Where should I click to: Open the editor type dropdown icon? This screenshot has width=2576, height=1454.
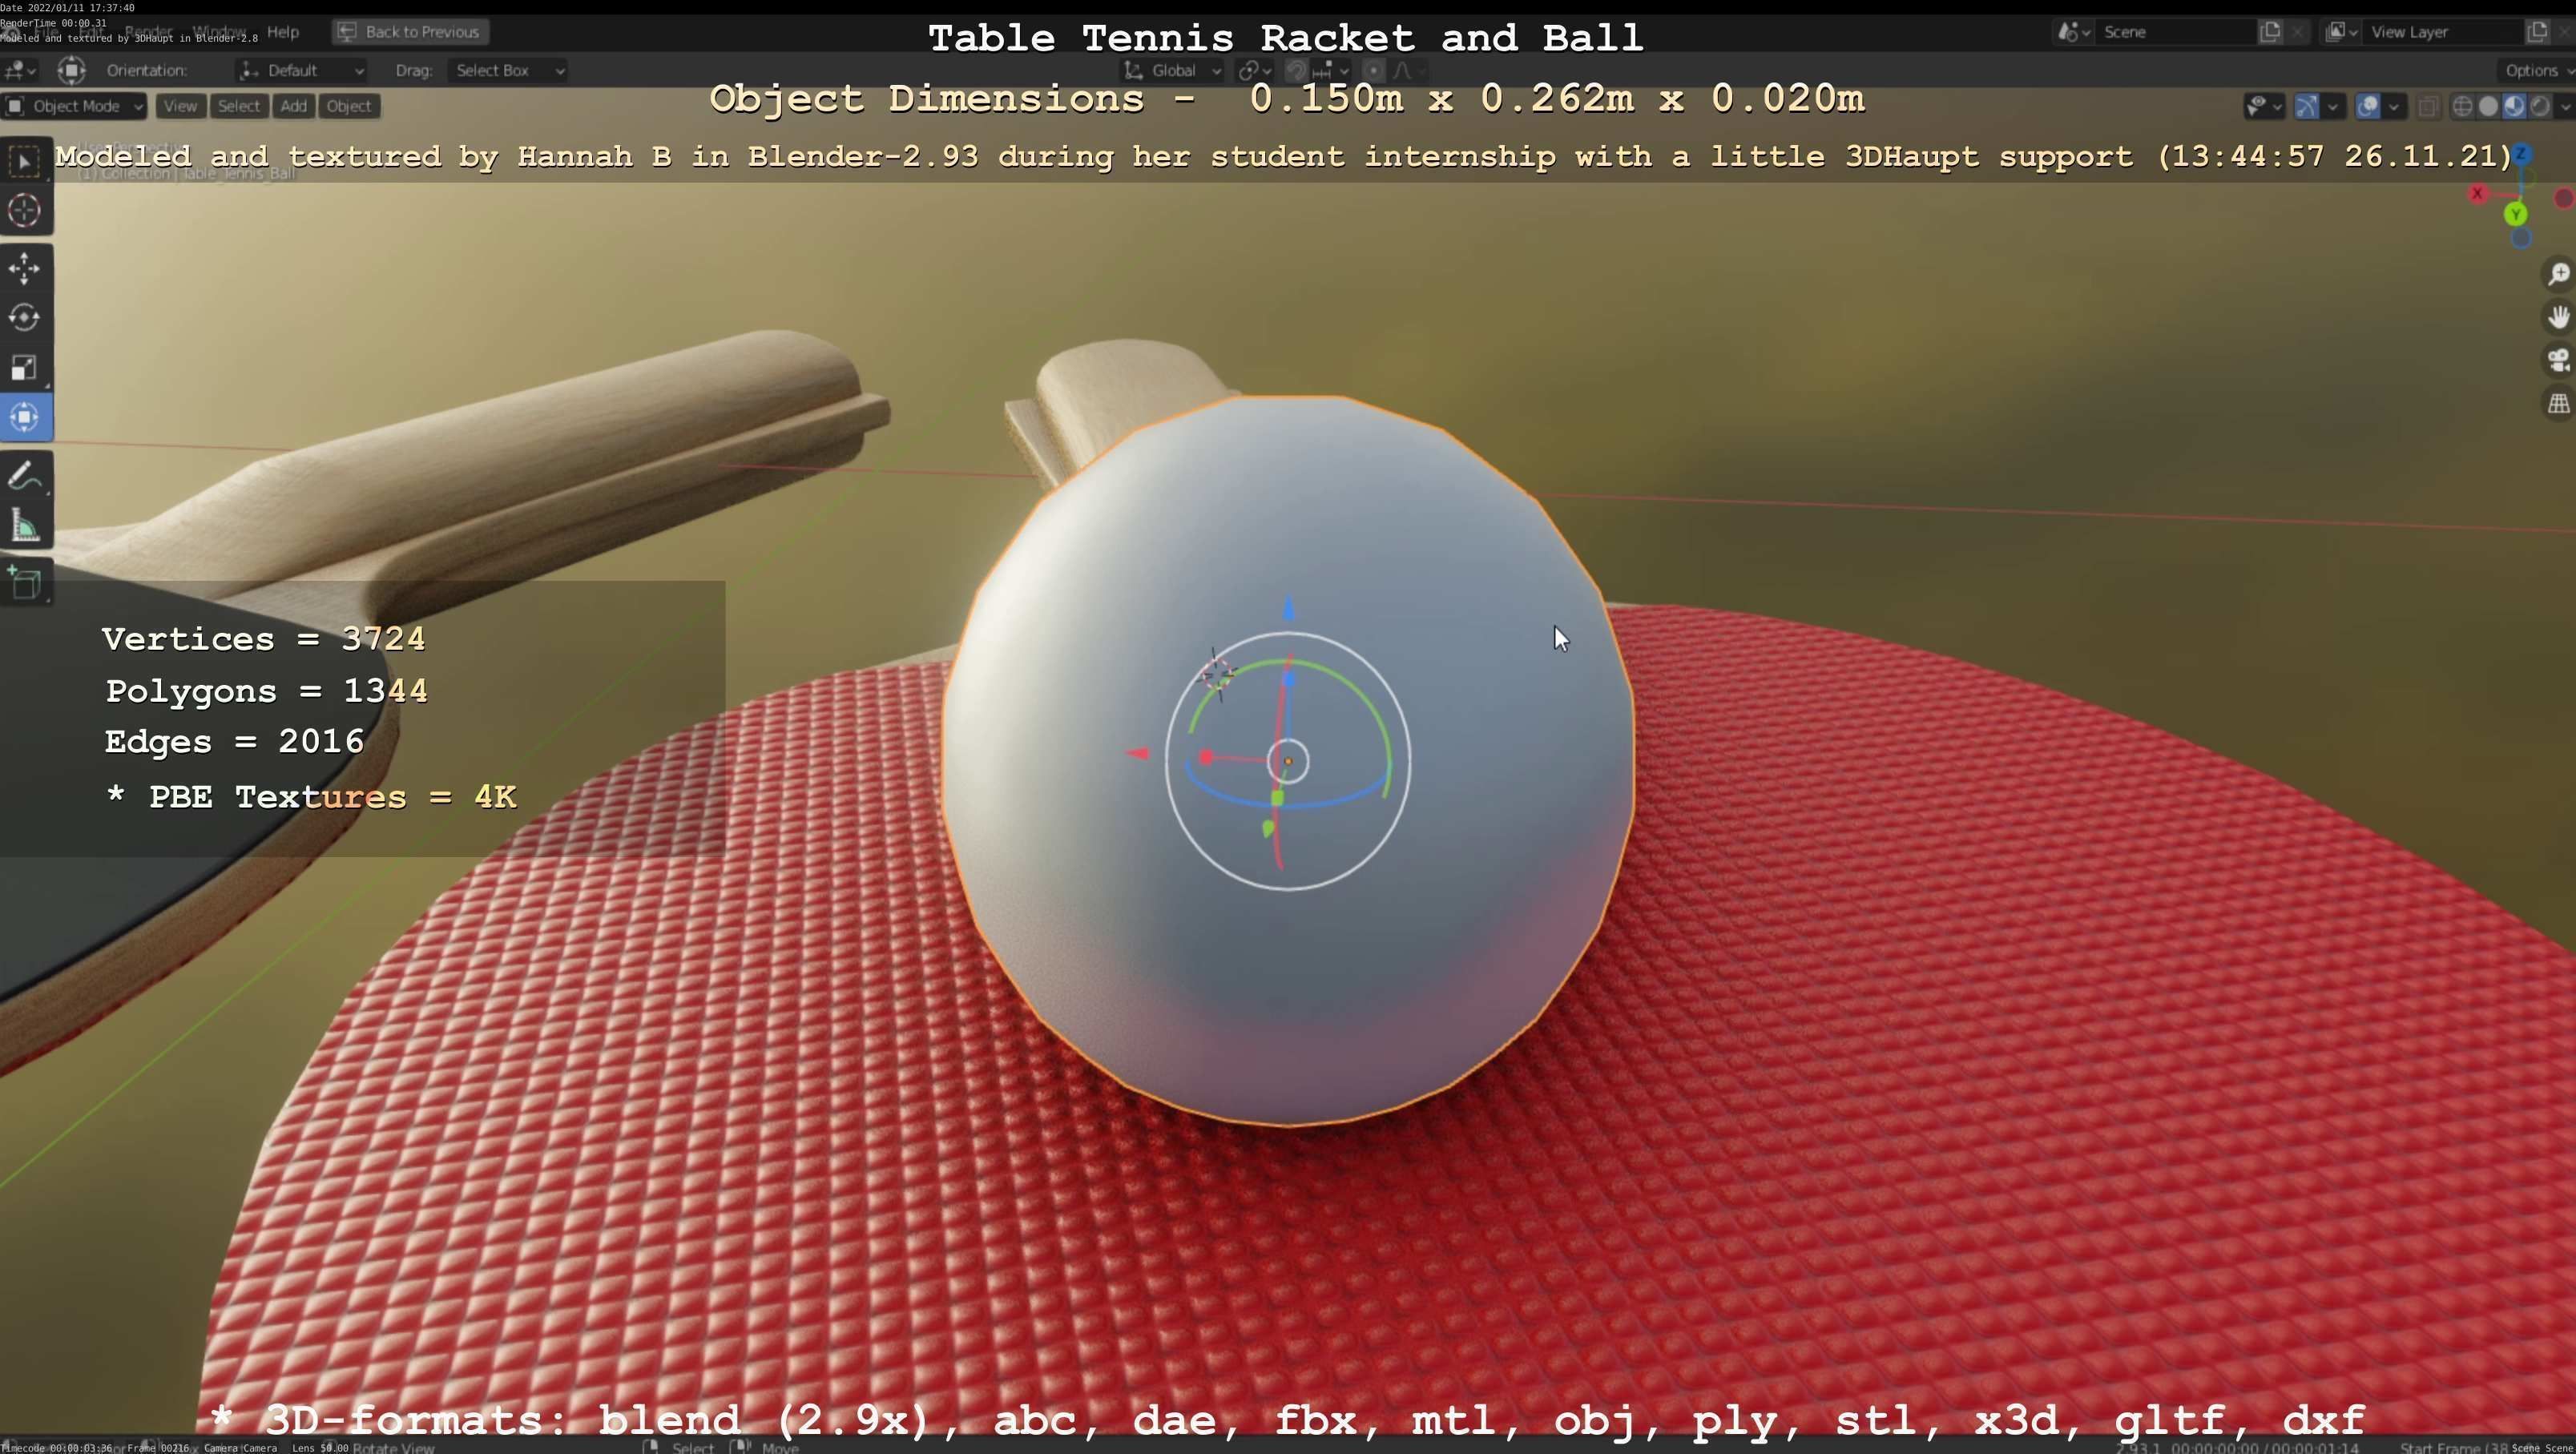[19, 71]
